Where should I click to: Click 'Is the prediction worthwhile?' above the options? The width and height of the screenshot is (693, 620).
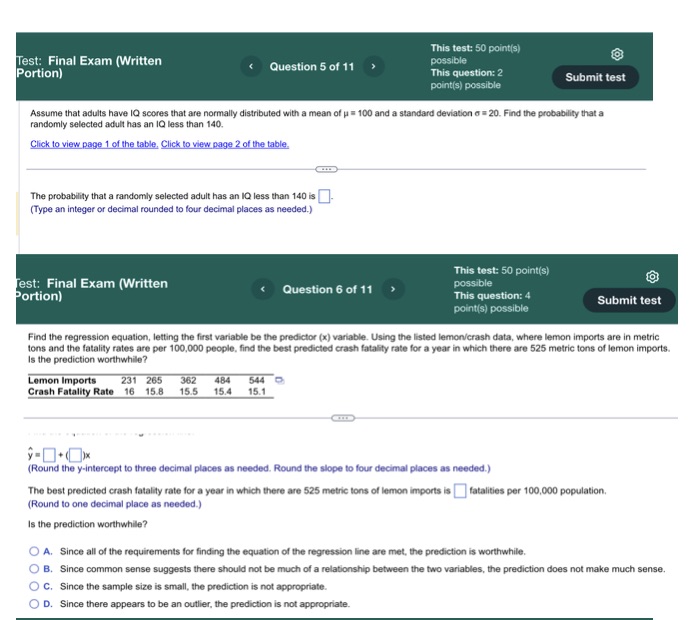click(x=88, y=524)
